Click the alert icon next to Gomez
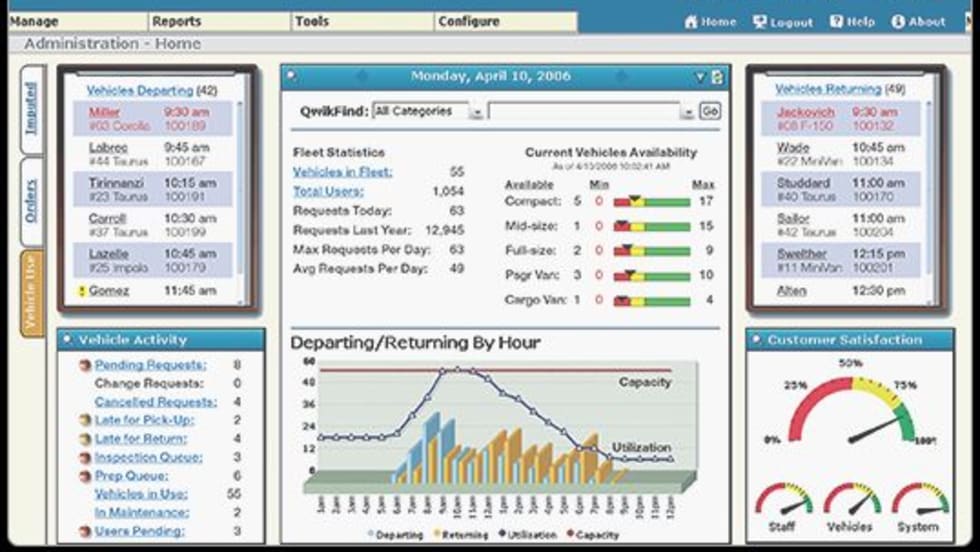Screen dimensions: 980x552 [82, 291]
